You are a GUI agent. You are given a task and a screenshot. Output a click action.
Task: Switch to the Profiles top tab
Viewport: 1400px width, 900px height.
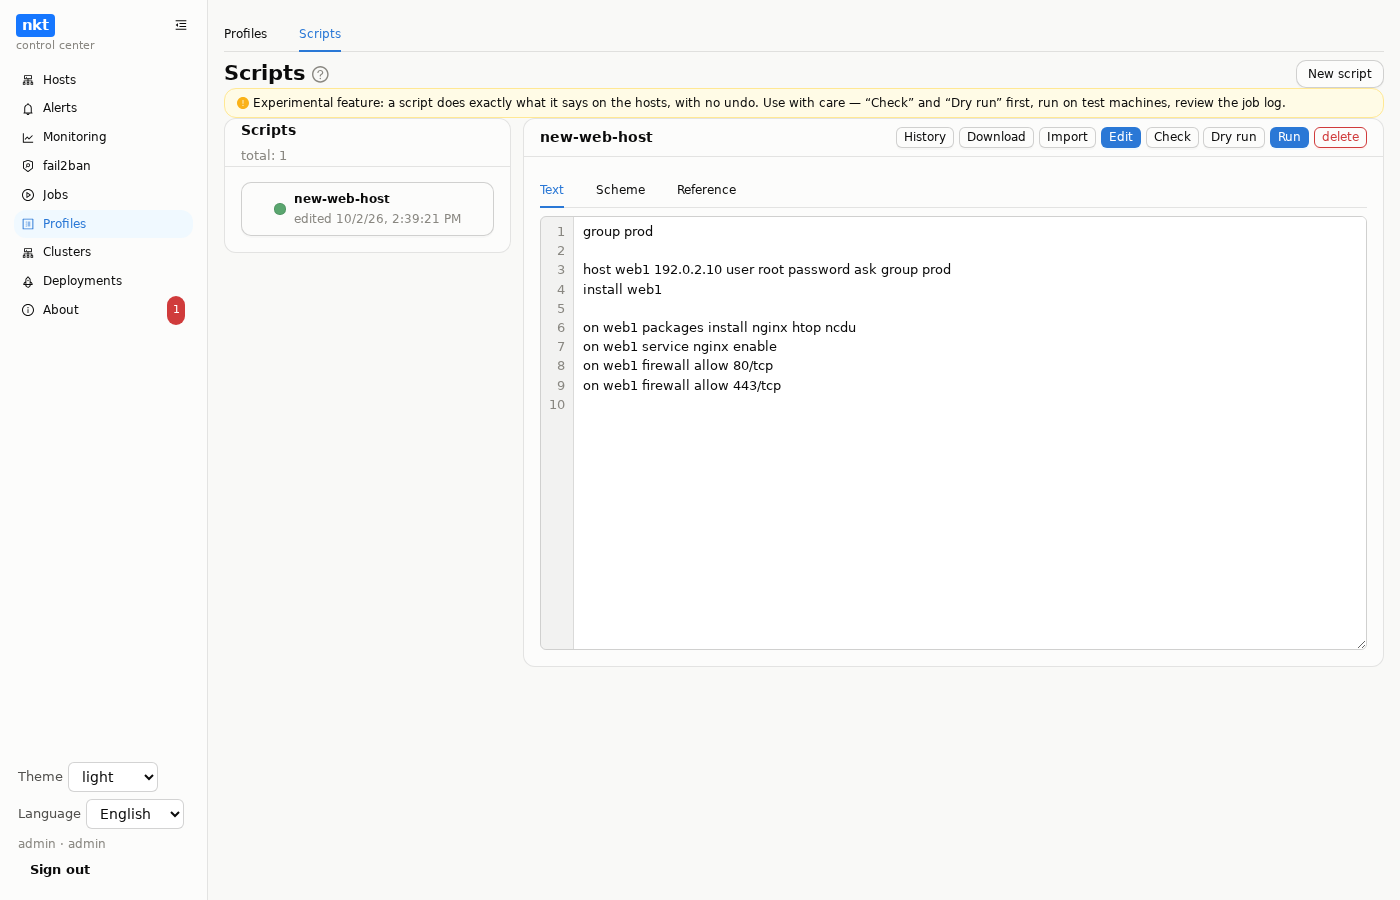click(x=245, y=34)
